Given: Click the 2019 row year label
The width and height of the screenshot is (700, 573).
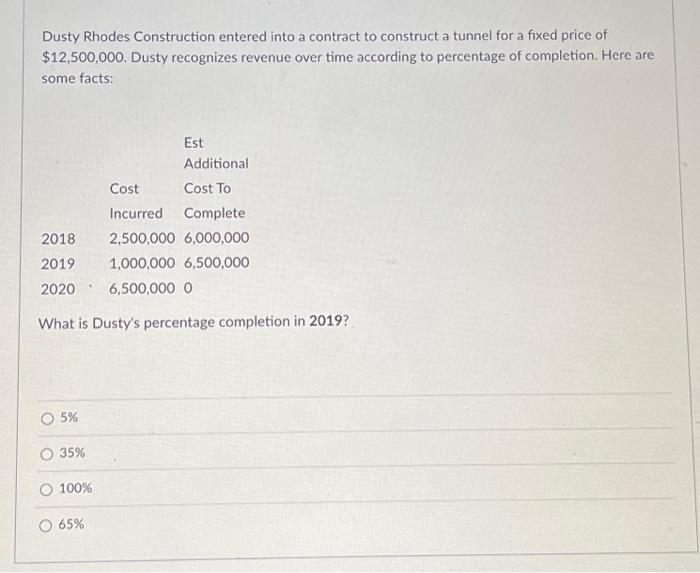Looking at the screenshot, I should pyautogui.click(x=58, y=263).
